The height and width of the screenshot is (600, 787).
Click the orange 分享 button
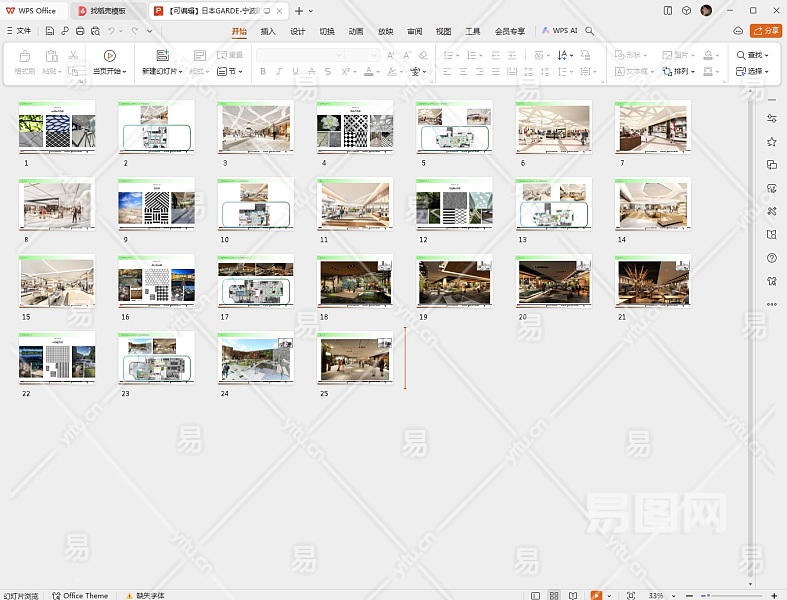coord(765,31)
